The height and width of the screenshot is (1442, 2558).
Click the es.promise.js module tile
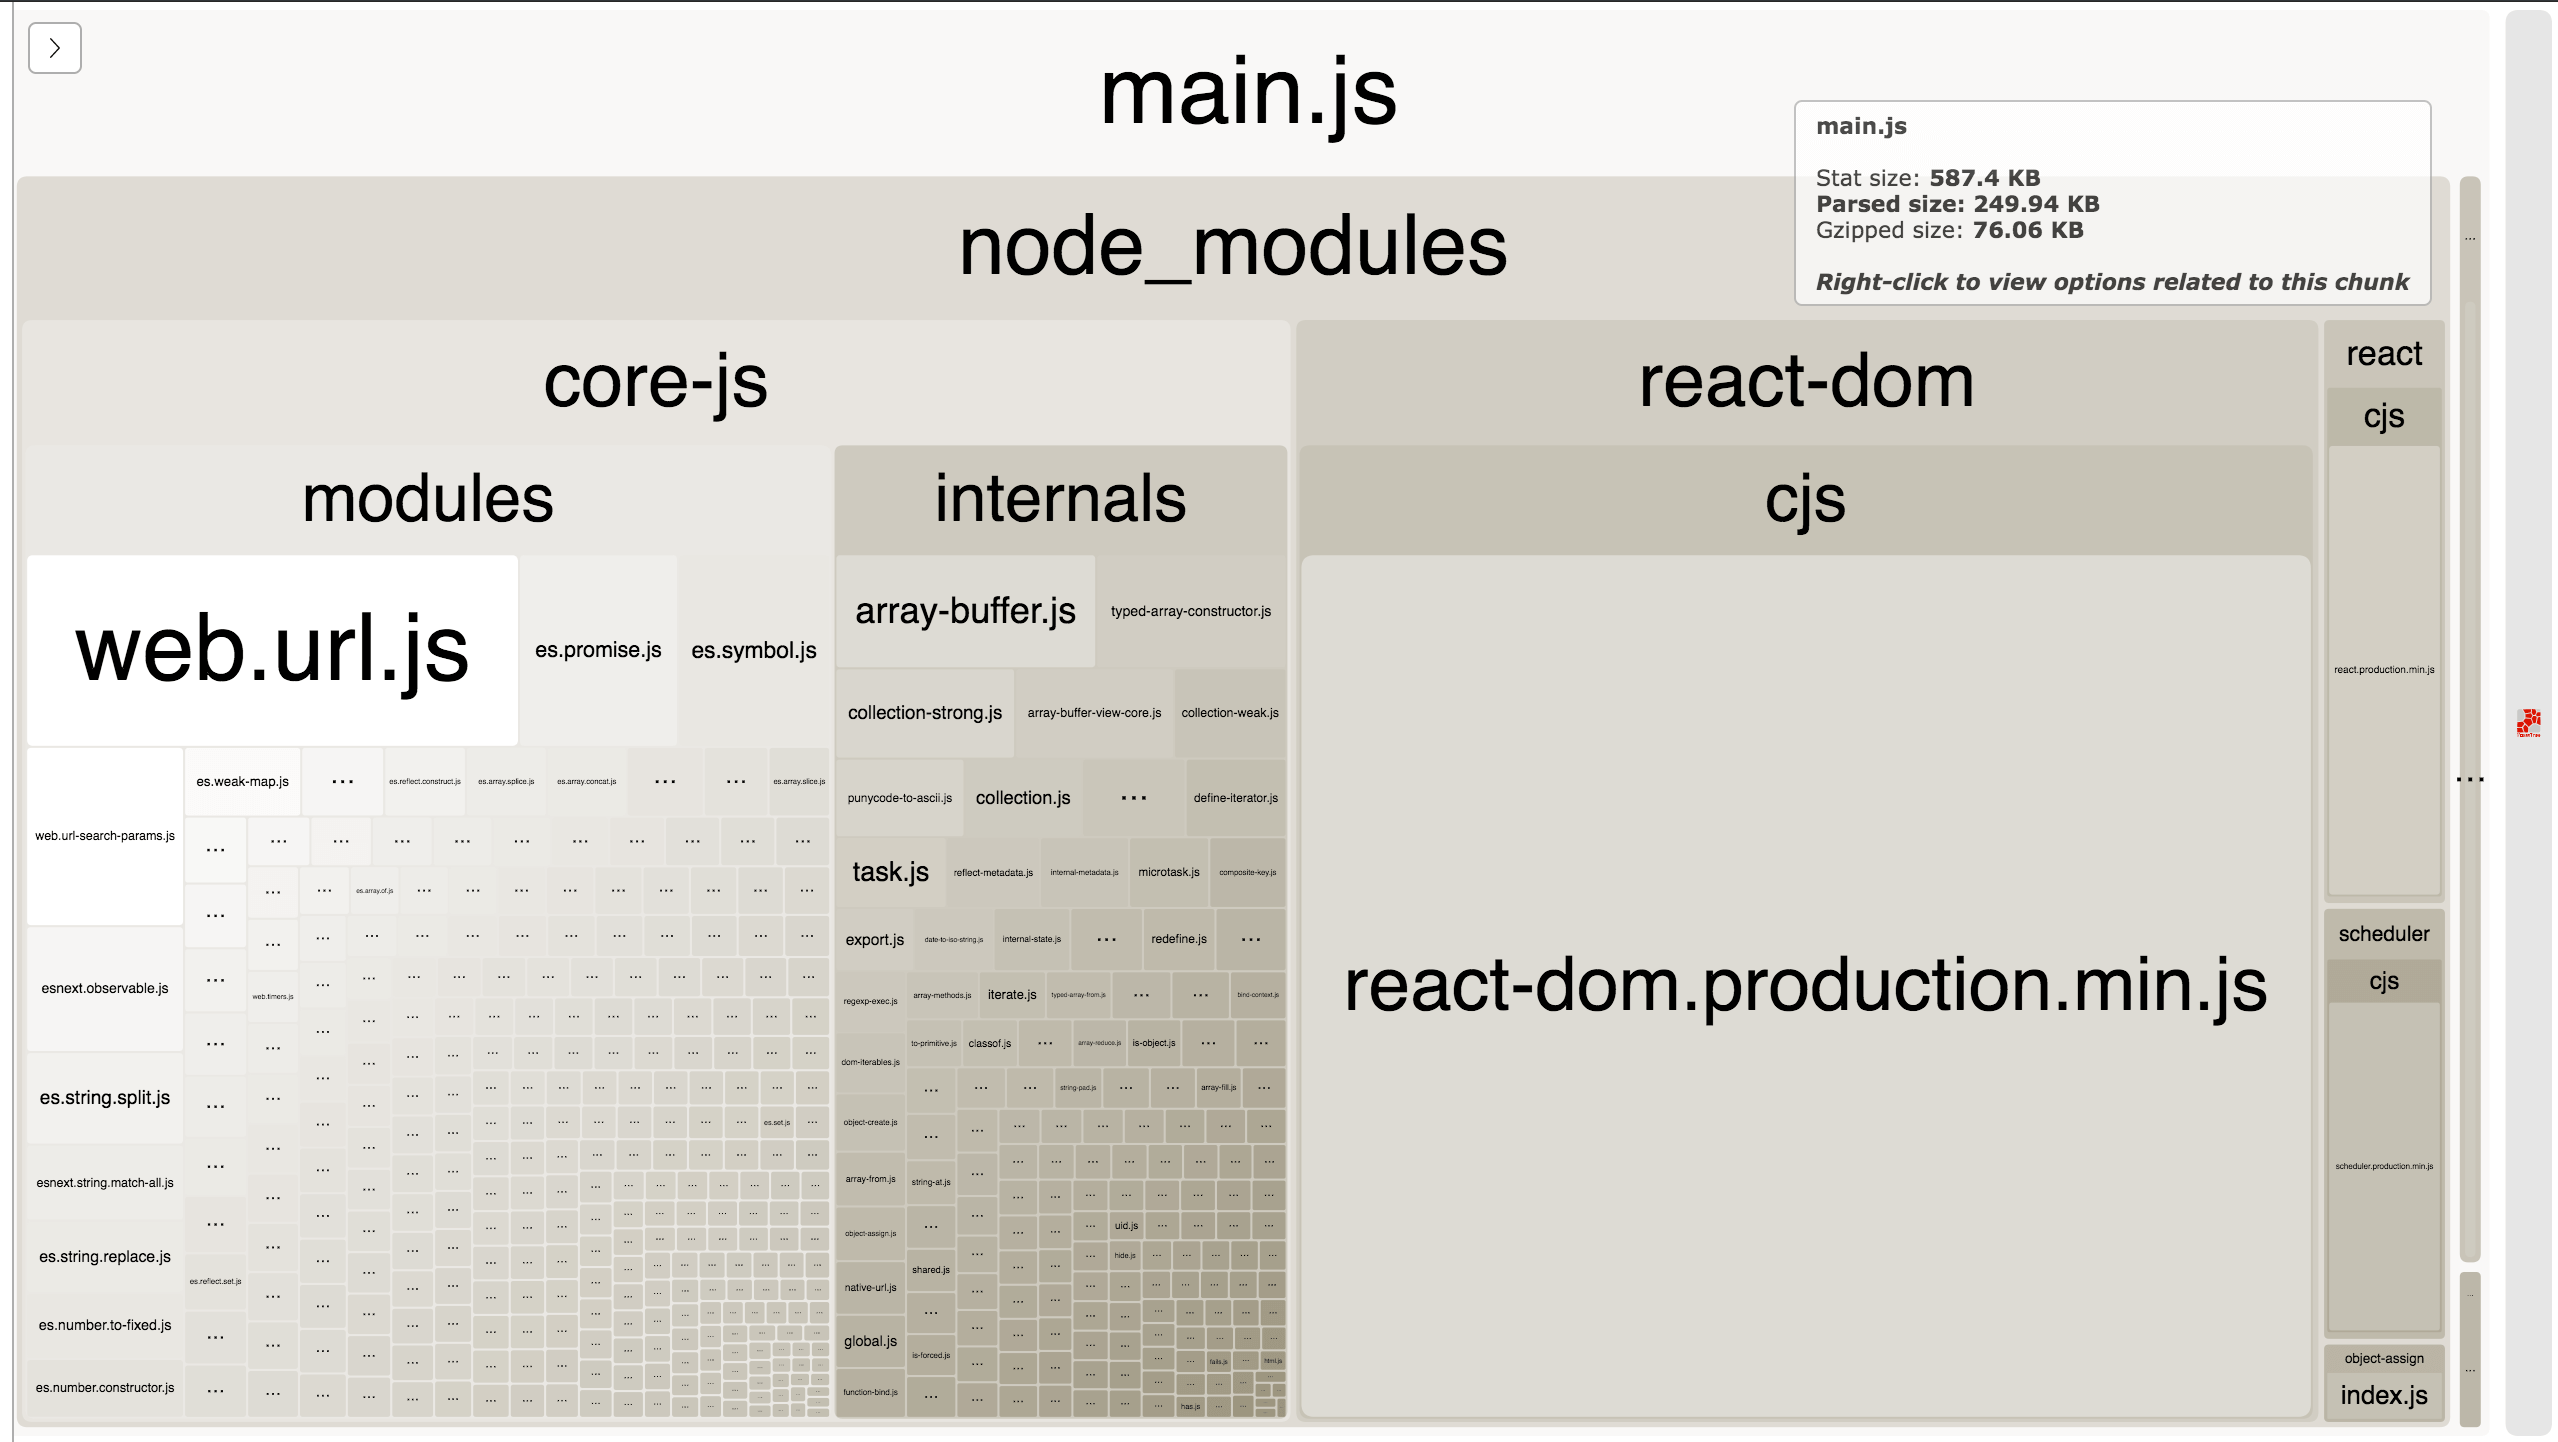(x=598, y=650)
